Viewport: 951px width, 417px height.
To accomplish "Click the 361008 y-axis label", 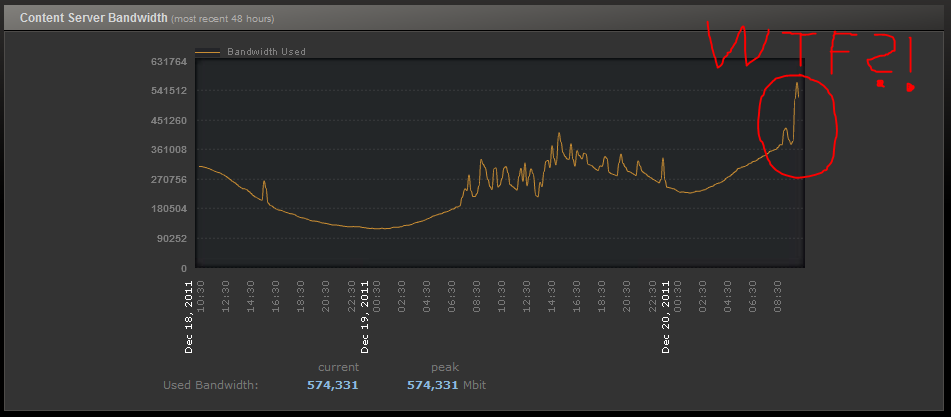I will (169, 150).
